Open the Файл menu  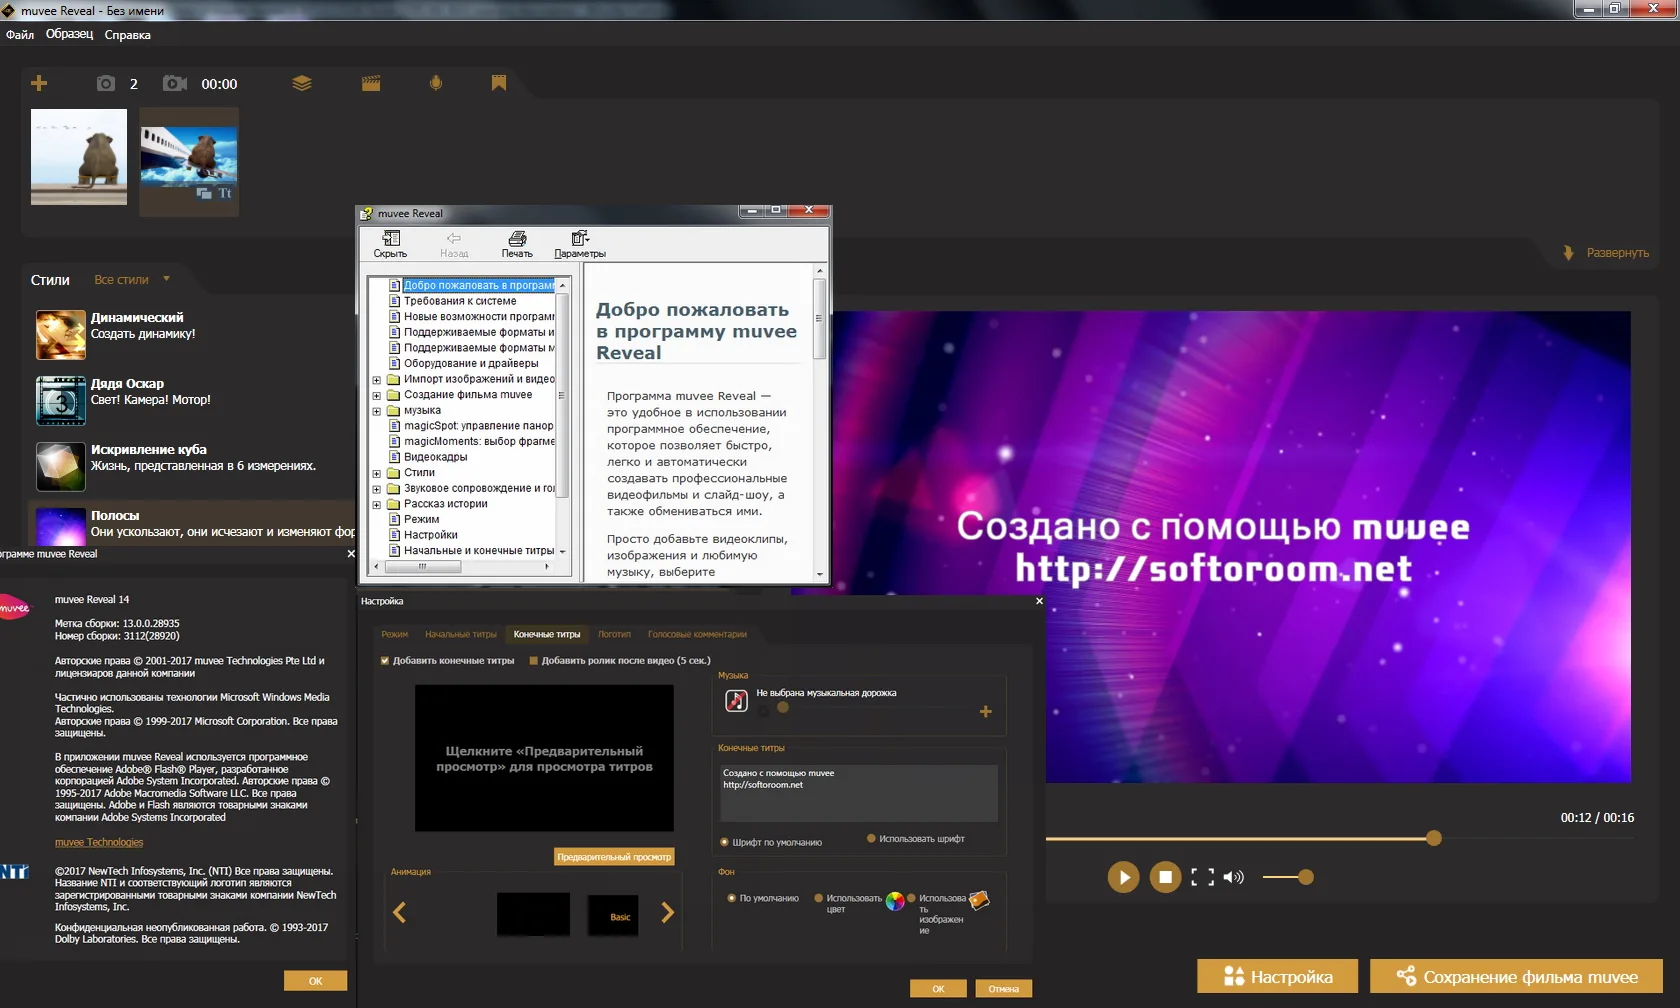(20, 35)
